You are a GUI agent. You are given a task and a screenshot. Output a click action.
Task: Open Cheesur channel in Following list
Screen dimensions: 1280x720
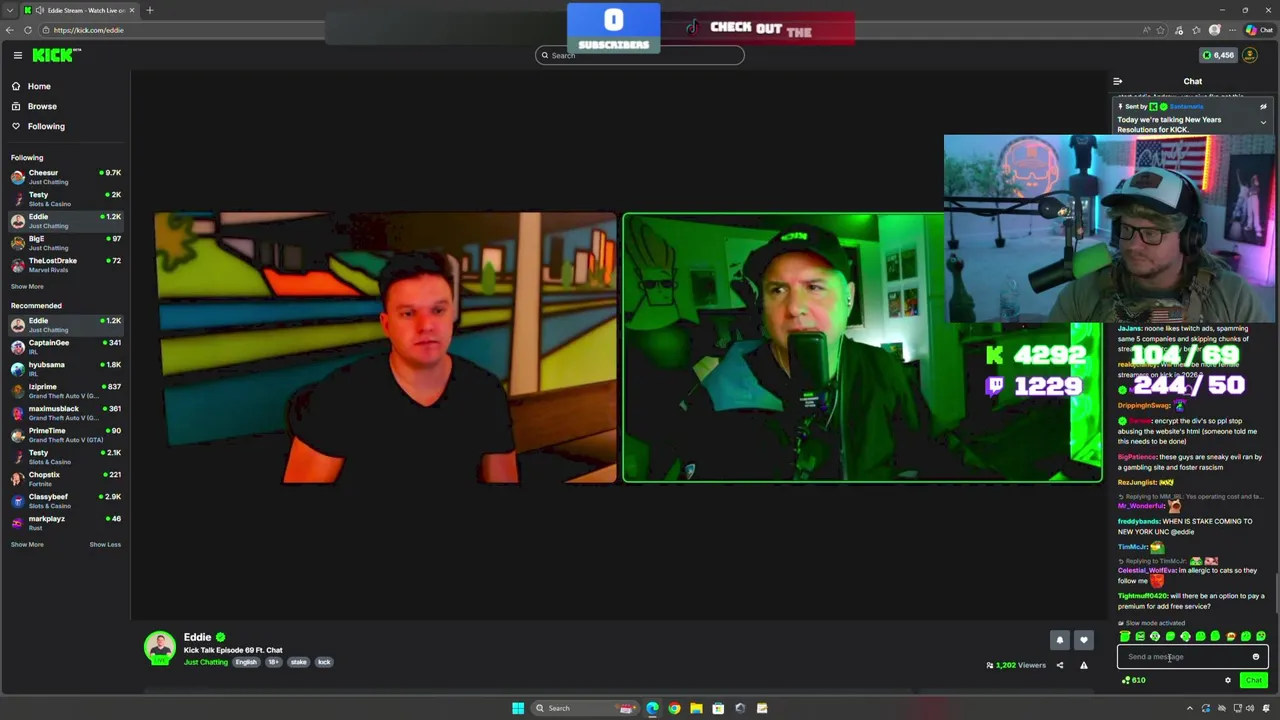tap(65, 177)
